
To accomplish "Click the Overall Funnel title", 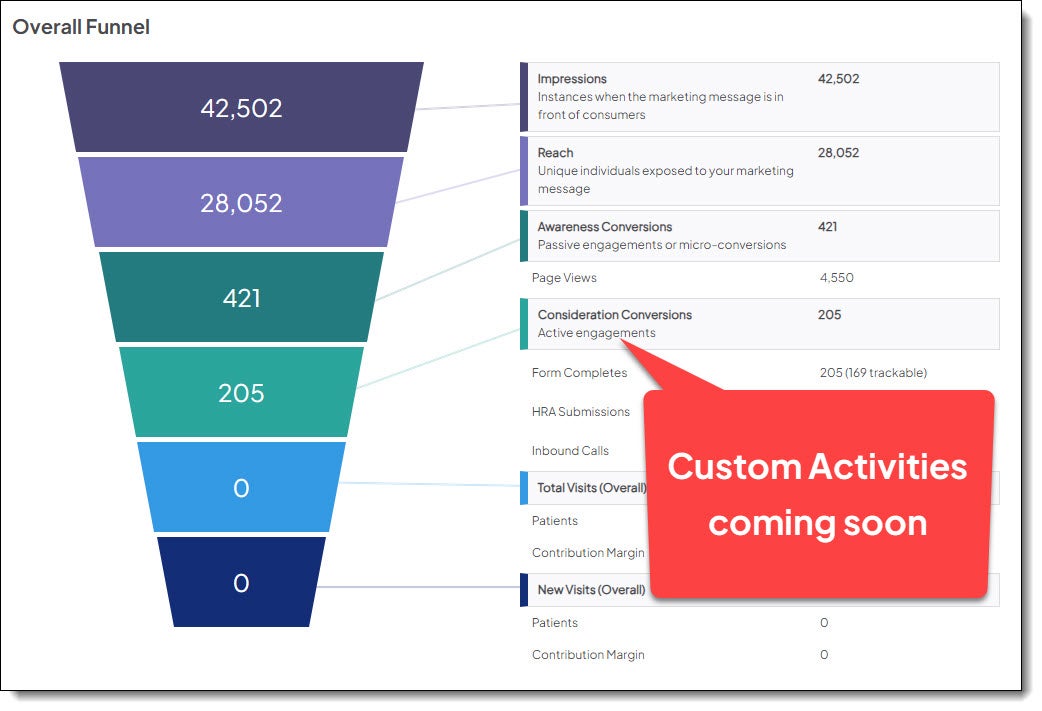I will [x=81, y=28].
